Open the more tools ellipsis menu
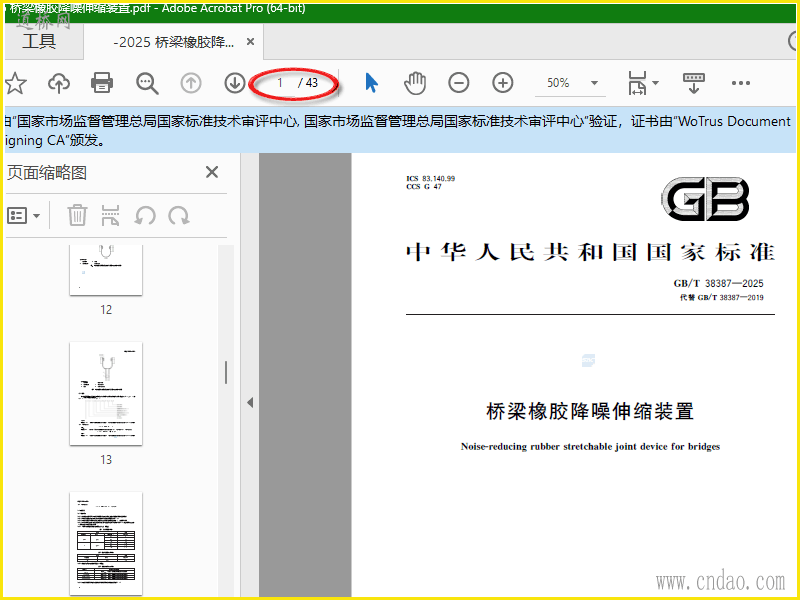 [741, 83]
